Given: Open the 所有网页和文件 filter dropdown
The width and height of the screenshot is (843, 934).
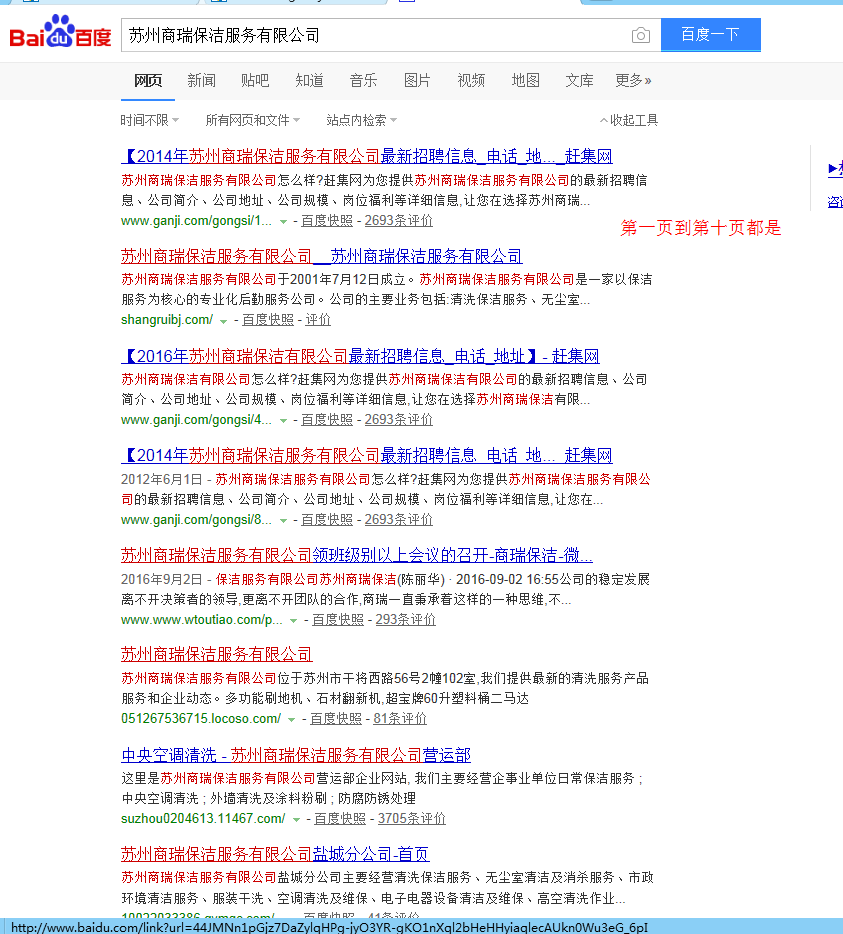Looking at the screenshot, I should (x=253, y=120).
